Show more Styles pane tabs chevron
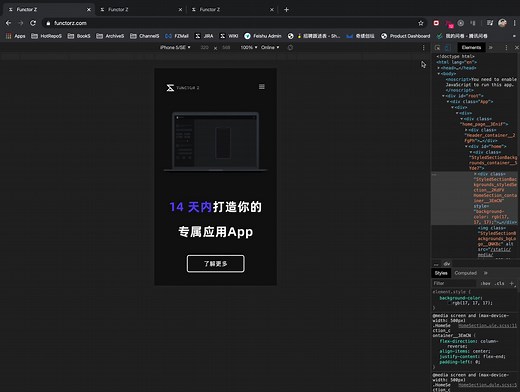520x392 pixels. (486, 273)
